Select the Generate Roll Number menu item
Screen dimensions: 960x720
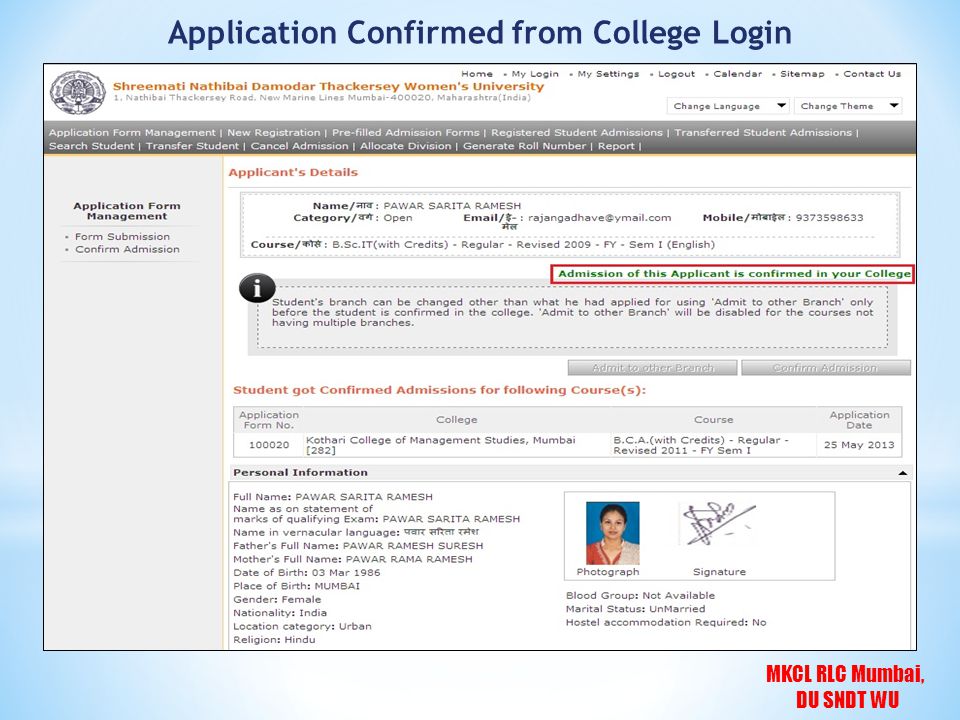pyautogui.click(x=524, y=146)
